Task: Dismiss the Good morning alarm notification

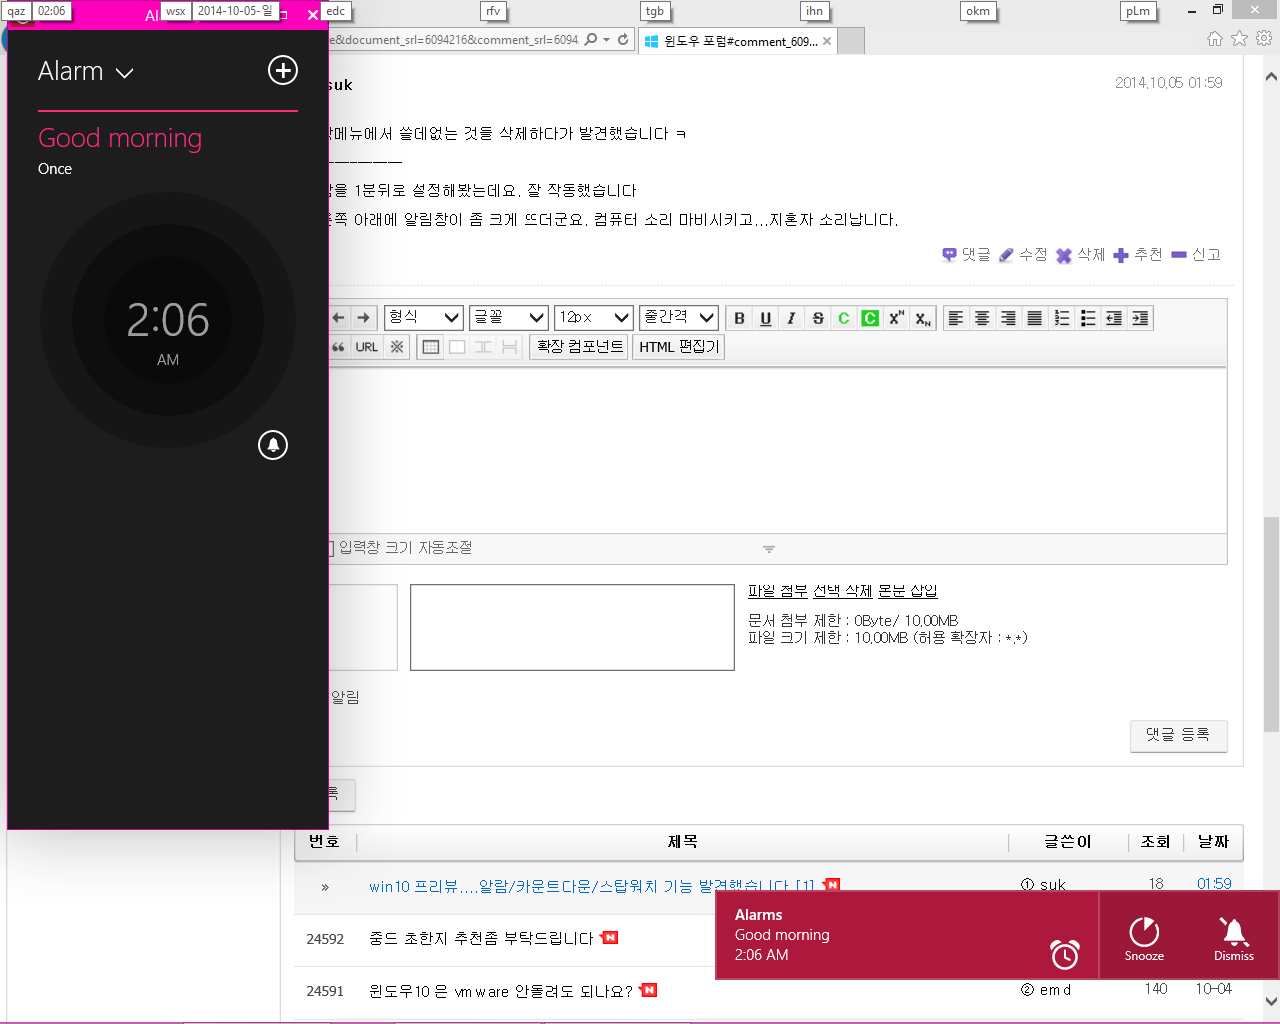Action: click(1234, 938)
